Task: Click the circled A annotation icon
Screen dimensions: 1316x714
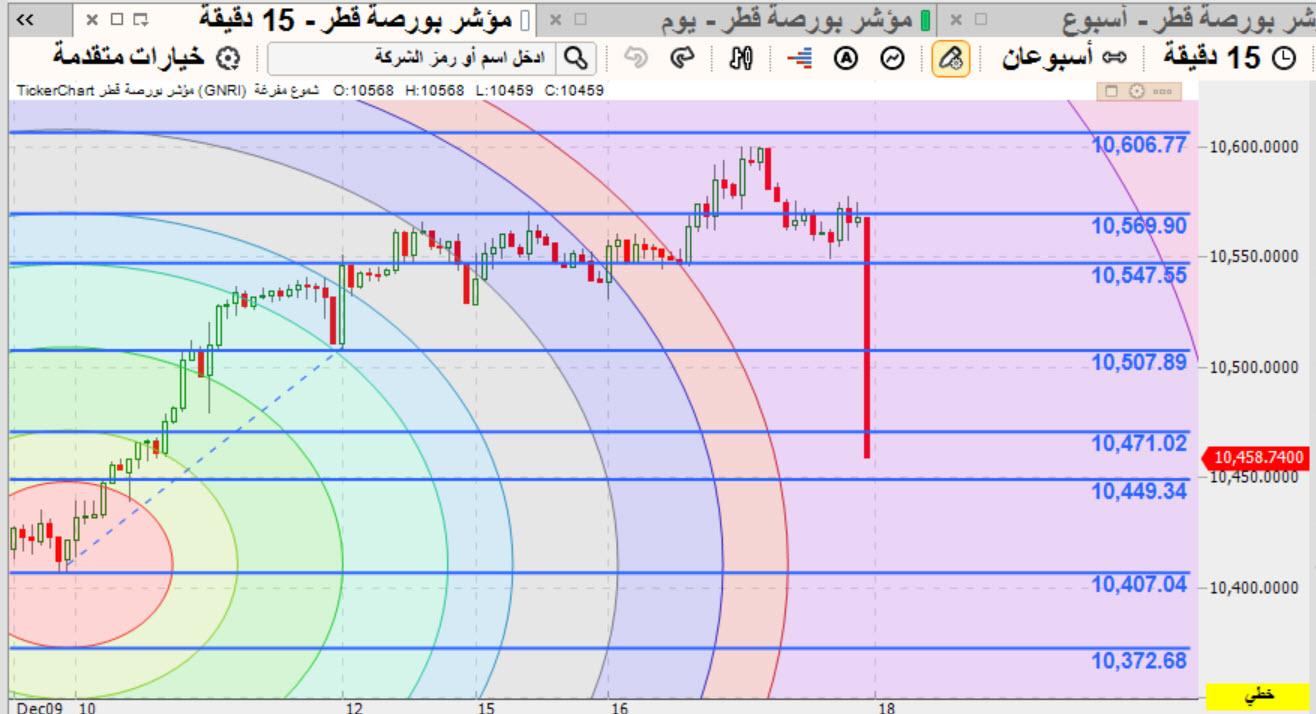Action: coord(846,59)
